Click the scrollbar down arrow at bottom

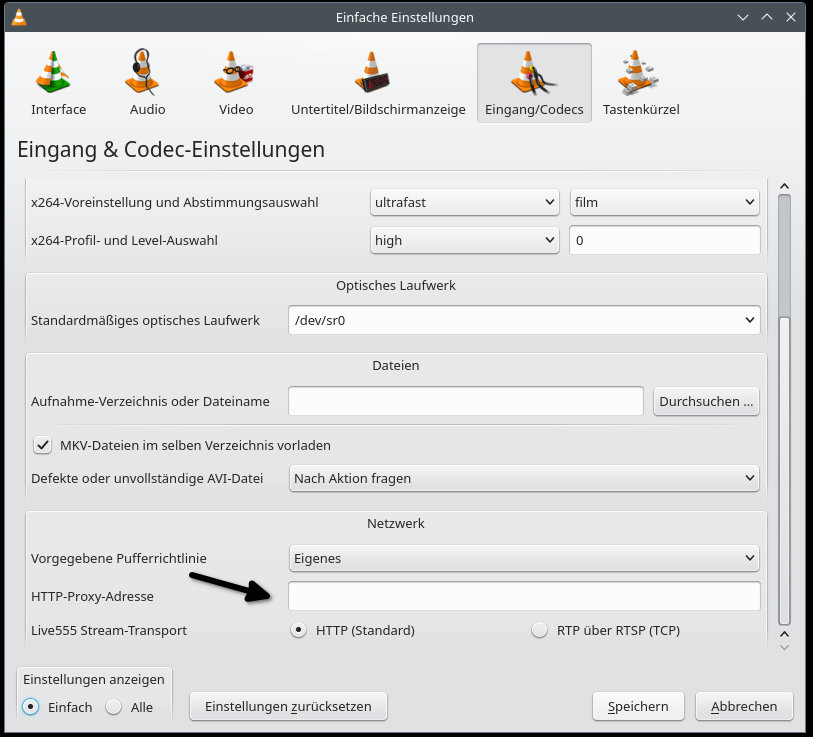pyautogui.click(x=784, y=648)
